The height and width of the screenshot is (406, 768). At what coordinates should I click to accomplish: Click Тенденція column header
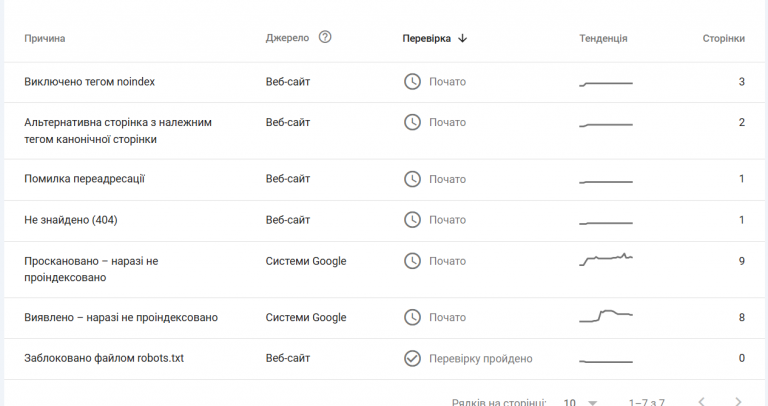pyautogui.click(x=603, y=38)
